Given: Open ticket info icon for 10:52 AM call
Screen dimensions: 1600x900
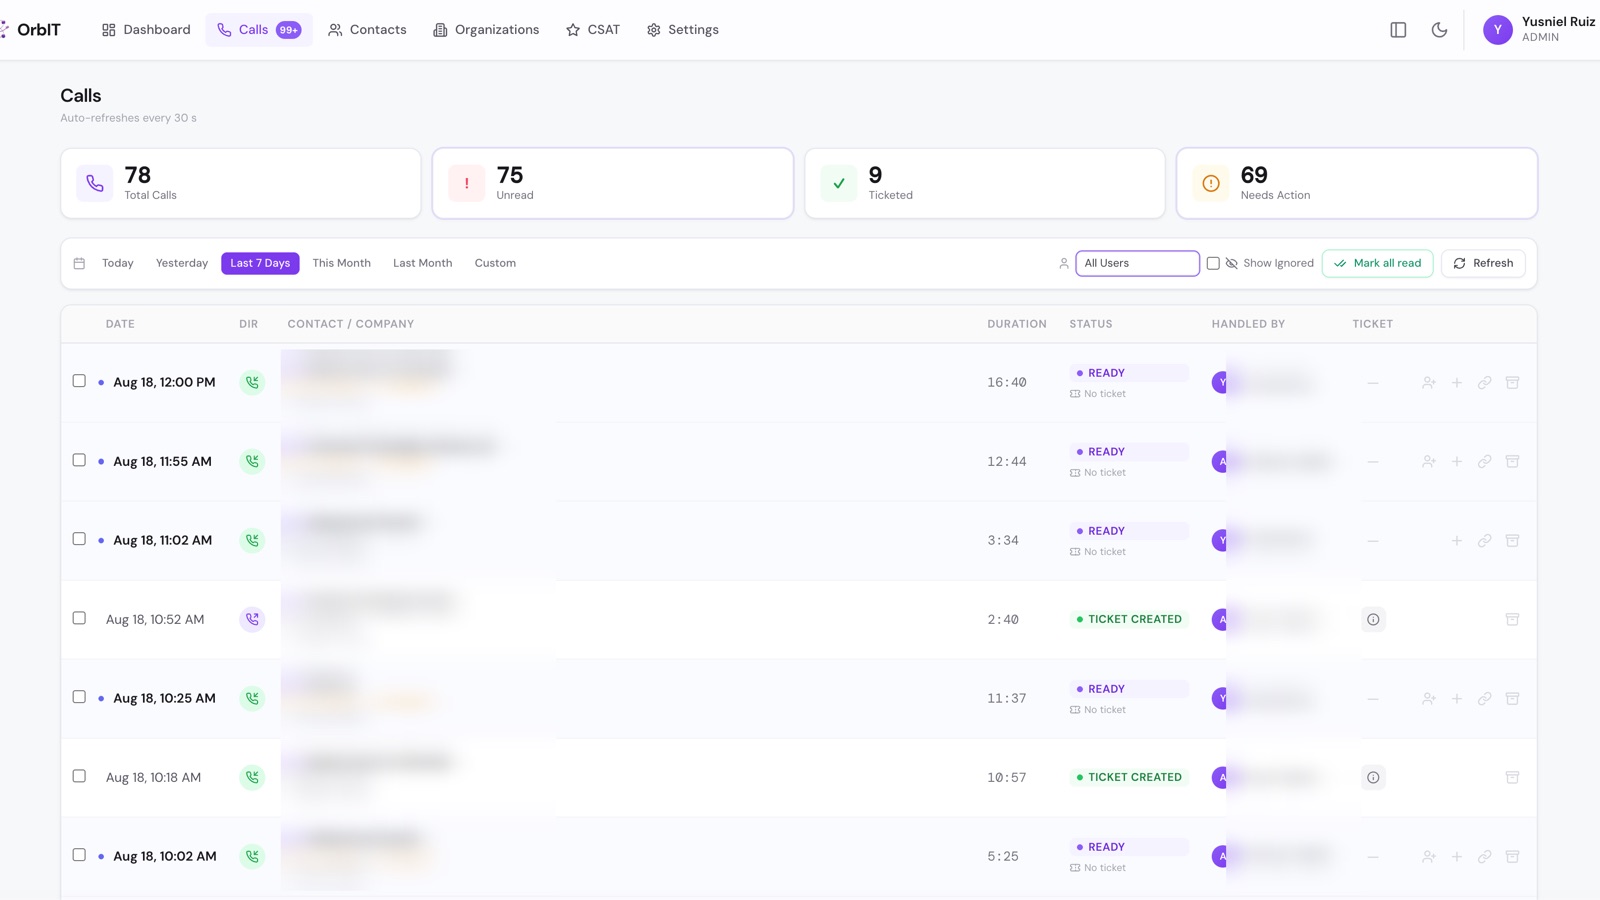Looking at the screenshot, I should pos(1373,619).
